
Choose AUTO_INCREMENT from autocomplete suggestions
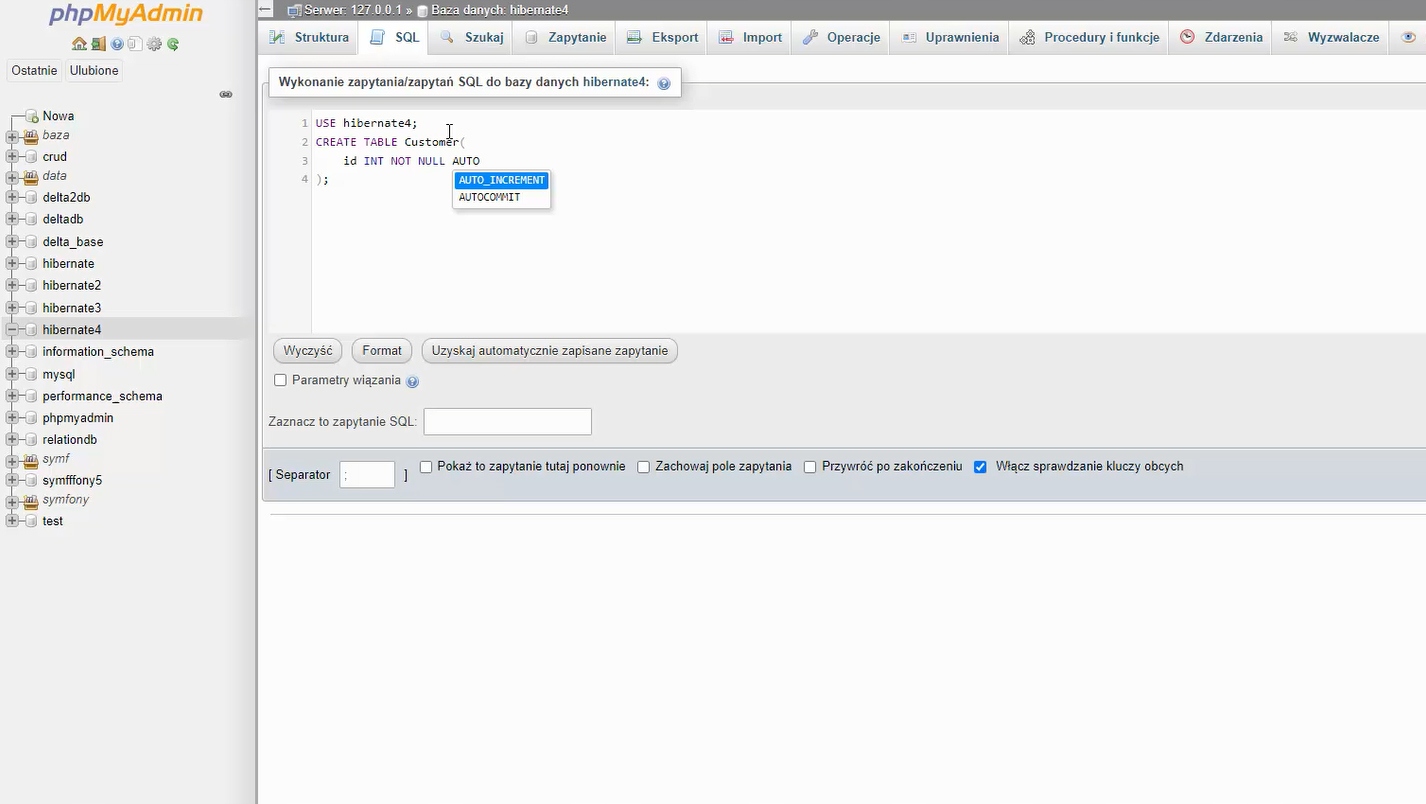click(501, 180)
